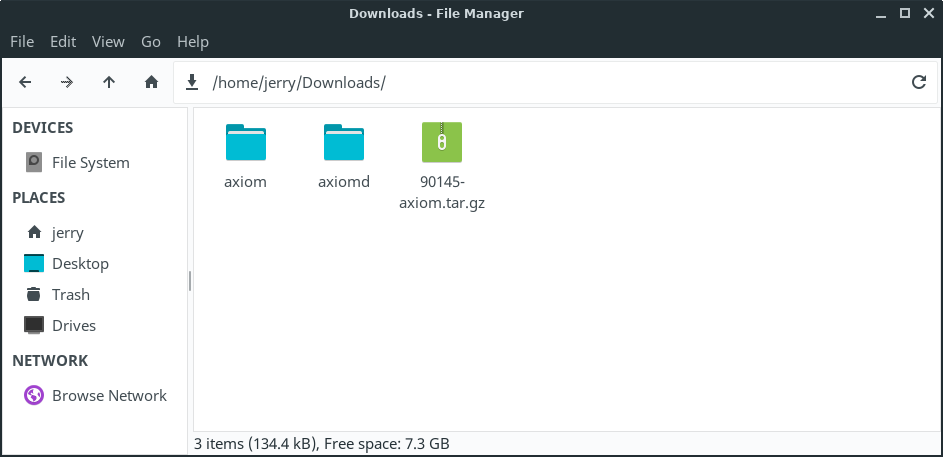Select File System in Devices sidebar
The image size is (943, 457).
coord(90,162)
